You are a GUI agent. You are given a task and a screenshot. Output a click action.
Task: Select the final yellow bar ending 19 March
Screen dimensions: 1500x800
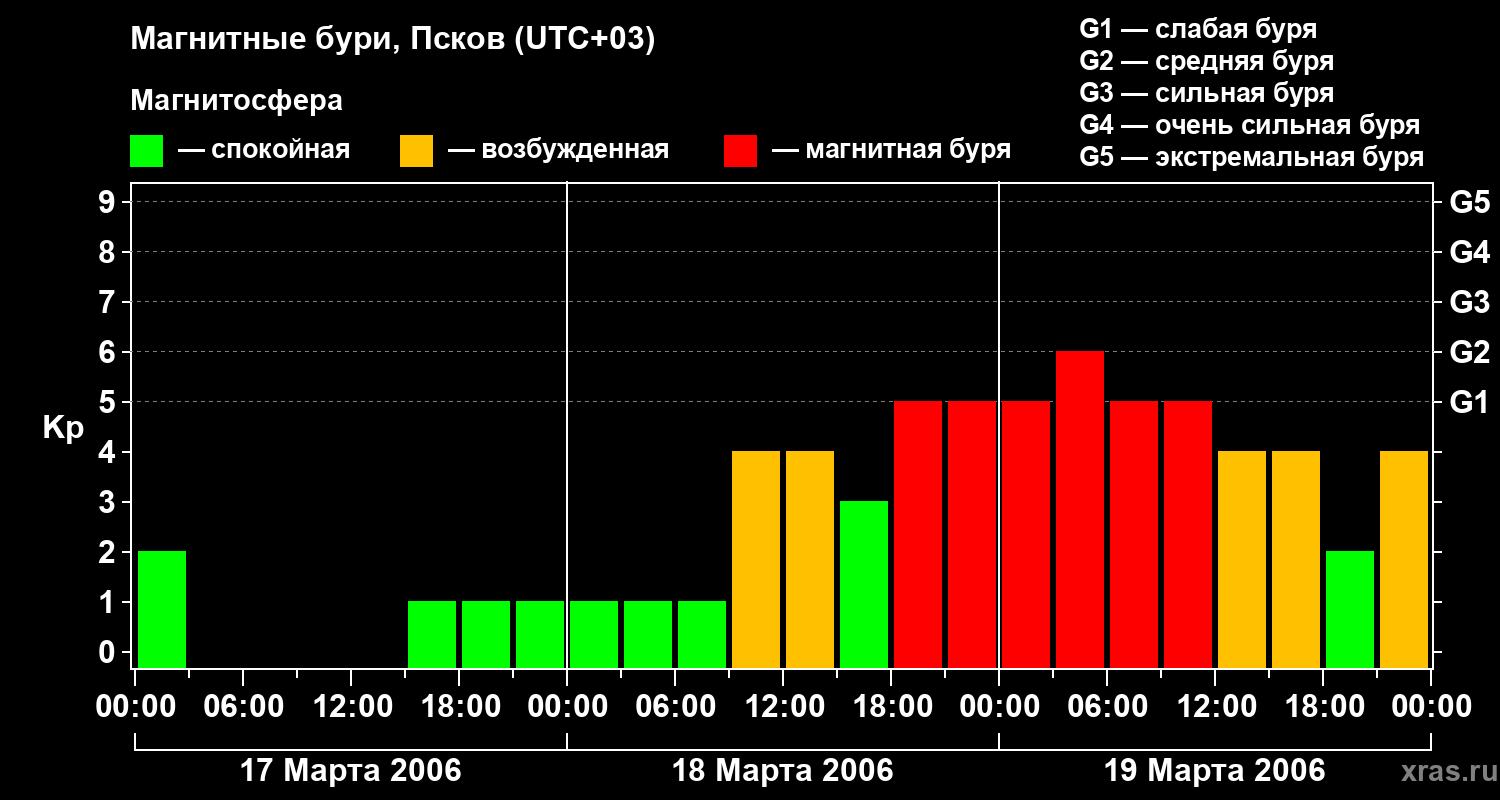point(1404,559)
